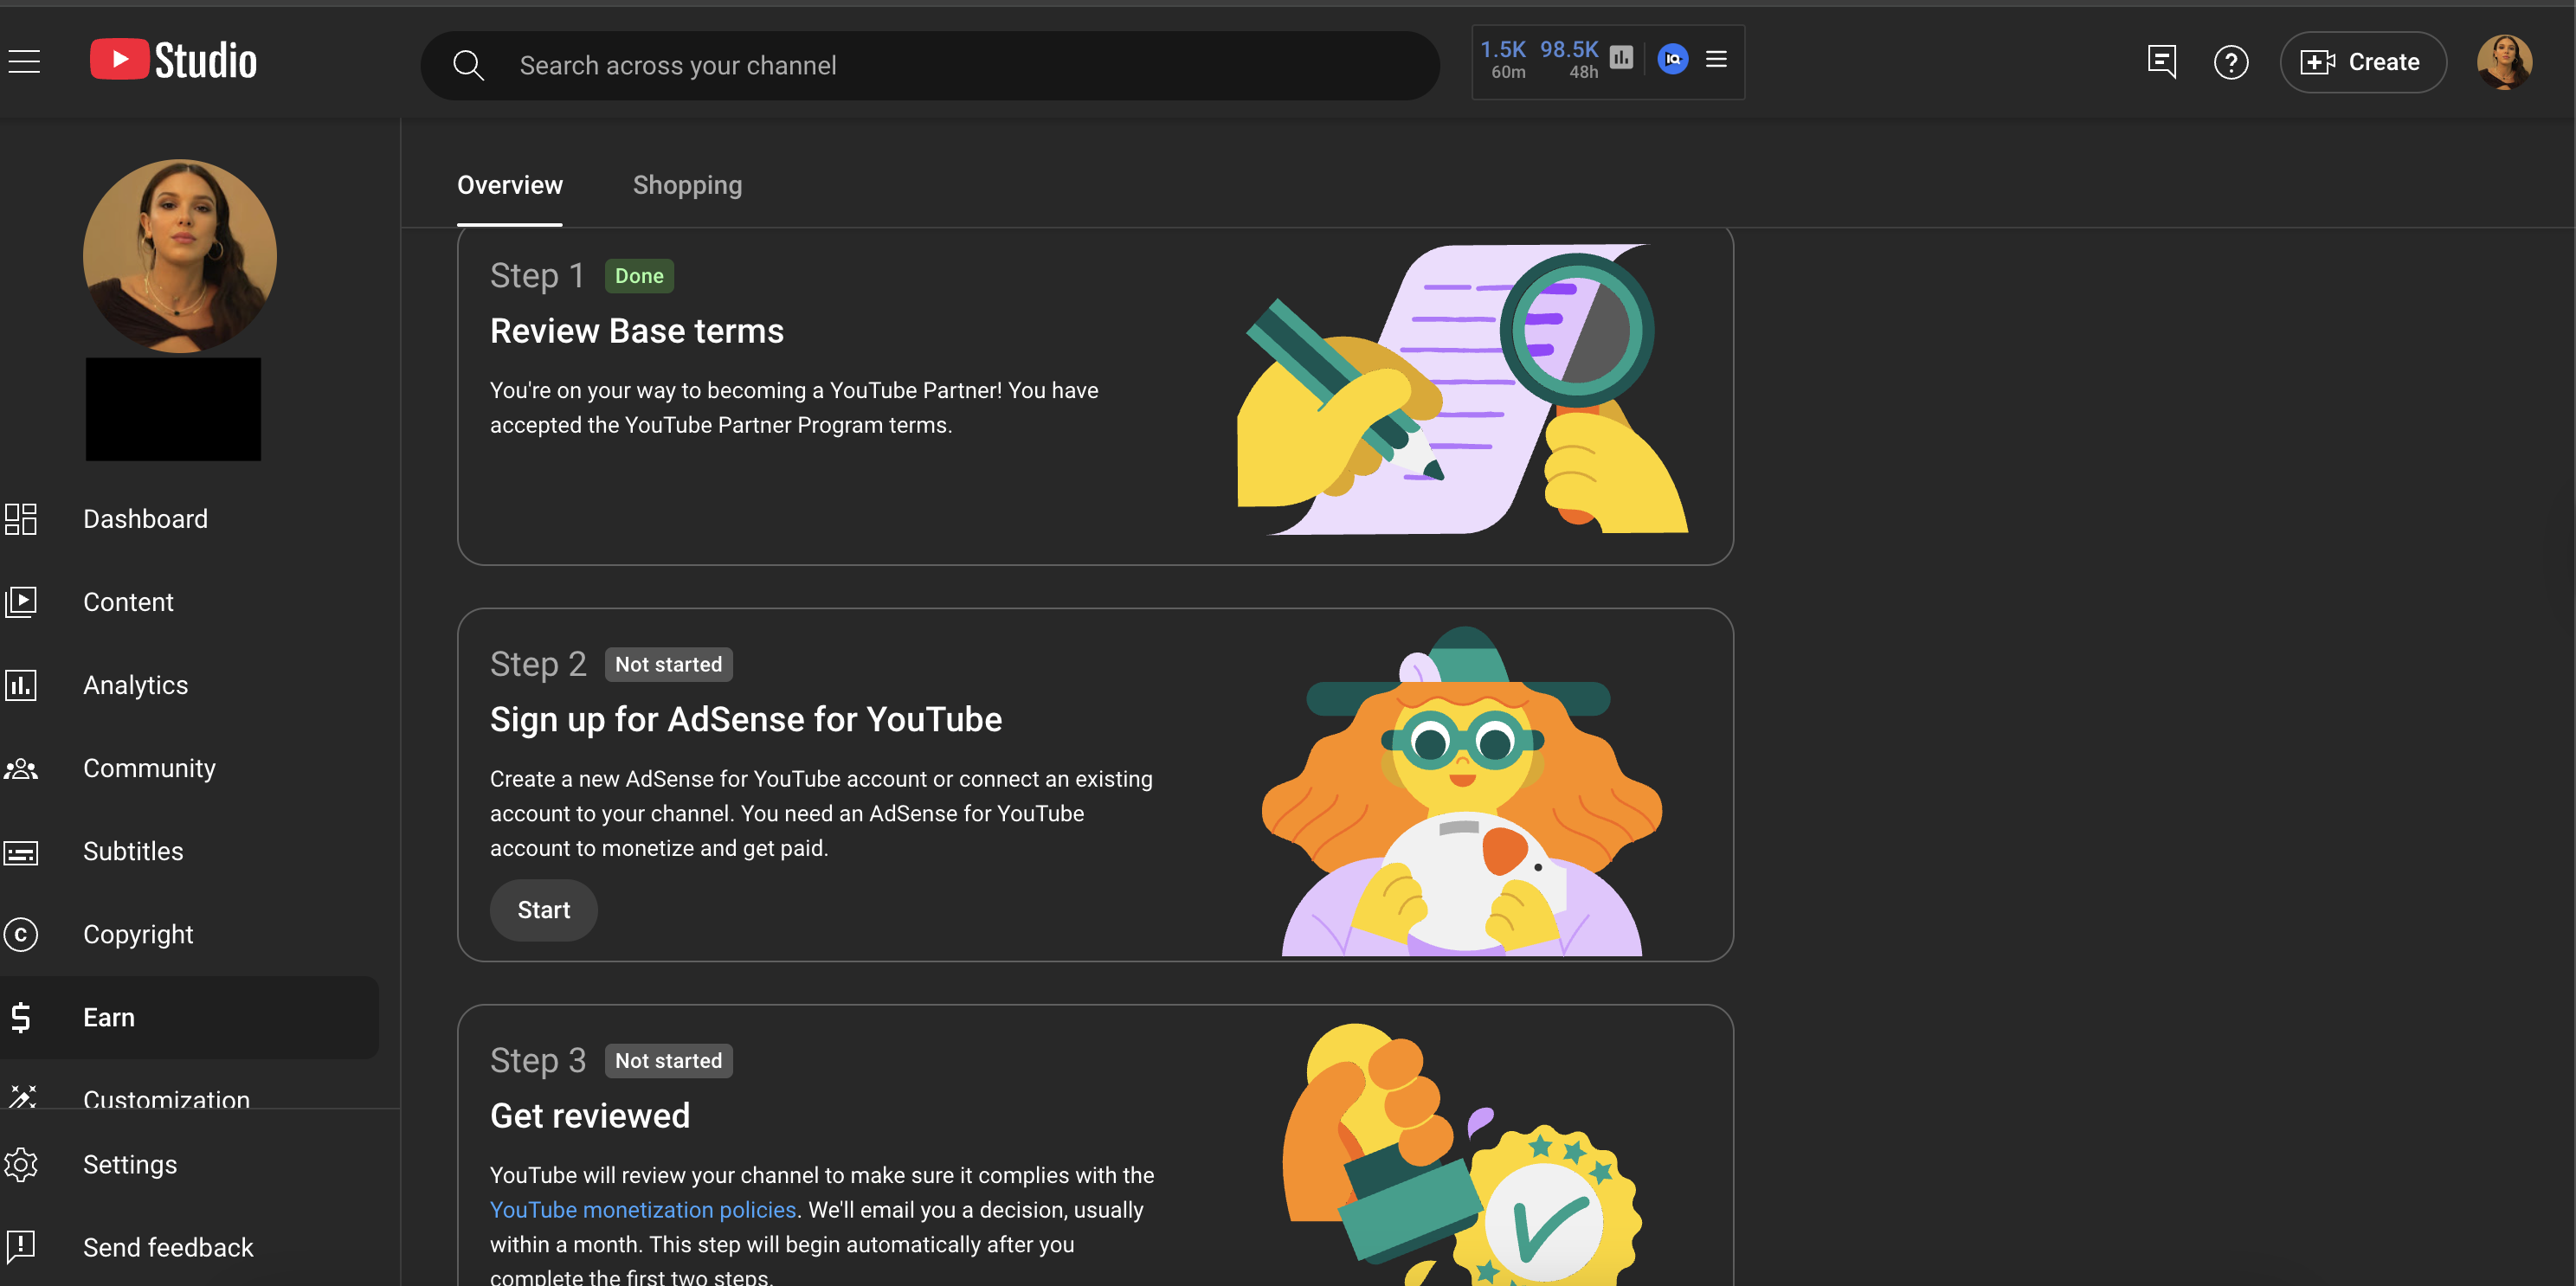Click the '98.5K' 48h stat in the widget
This screenshot has width=2576, height=1286.
point(1569,59)
